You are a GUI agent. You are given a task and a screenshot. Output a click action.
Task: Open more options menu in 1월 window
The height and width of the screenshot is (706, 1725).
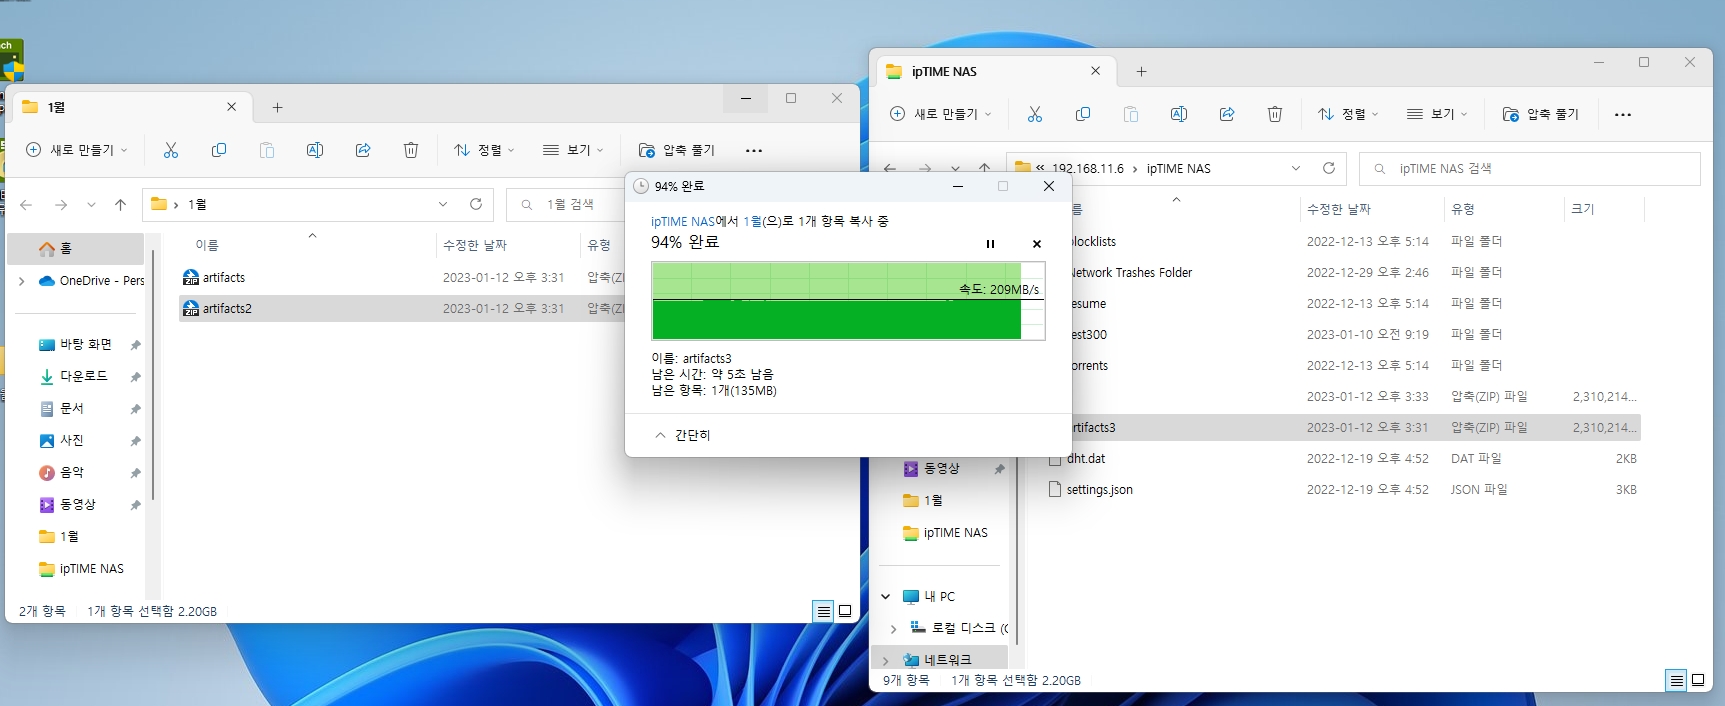click(x=754, y=150)
